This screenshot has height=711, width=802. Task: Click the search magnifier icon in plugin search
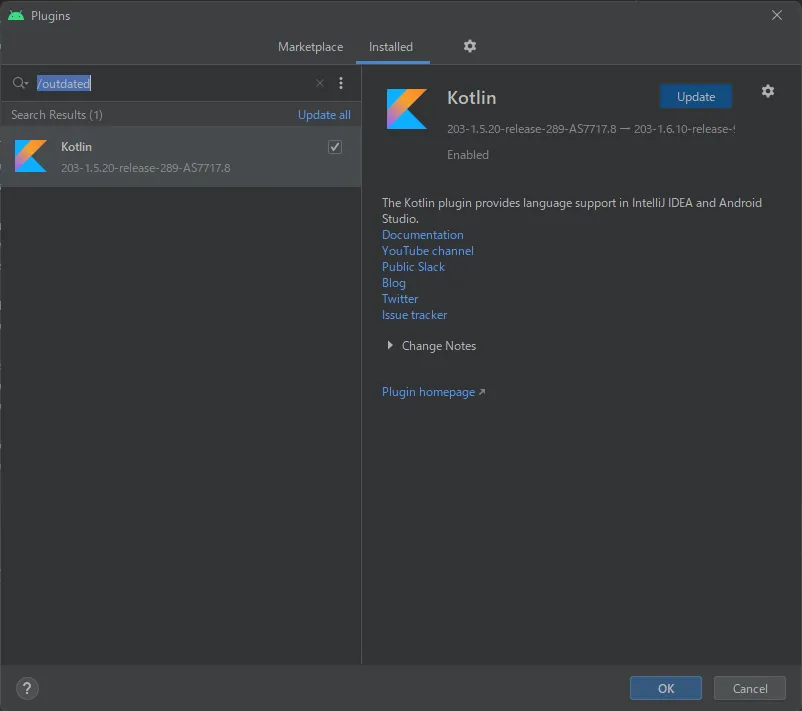(x=19, y=84)
